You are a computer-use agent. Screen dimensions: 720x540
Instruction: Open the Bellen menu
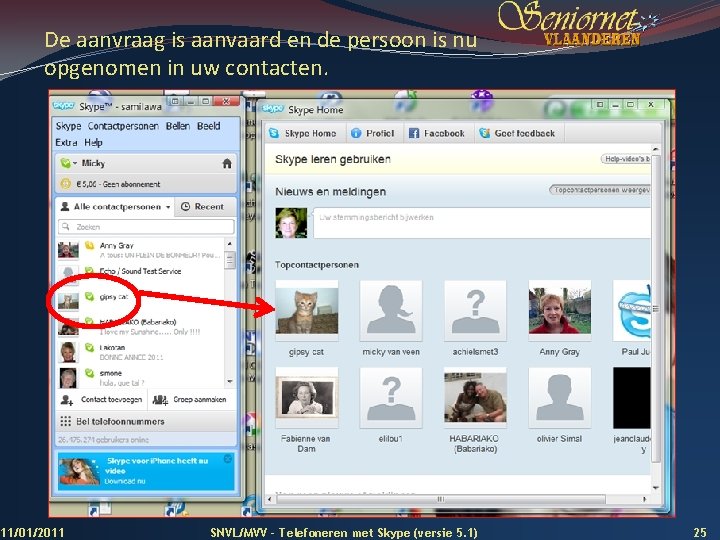pos(178,126)
